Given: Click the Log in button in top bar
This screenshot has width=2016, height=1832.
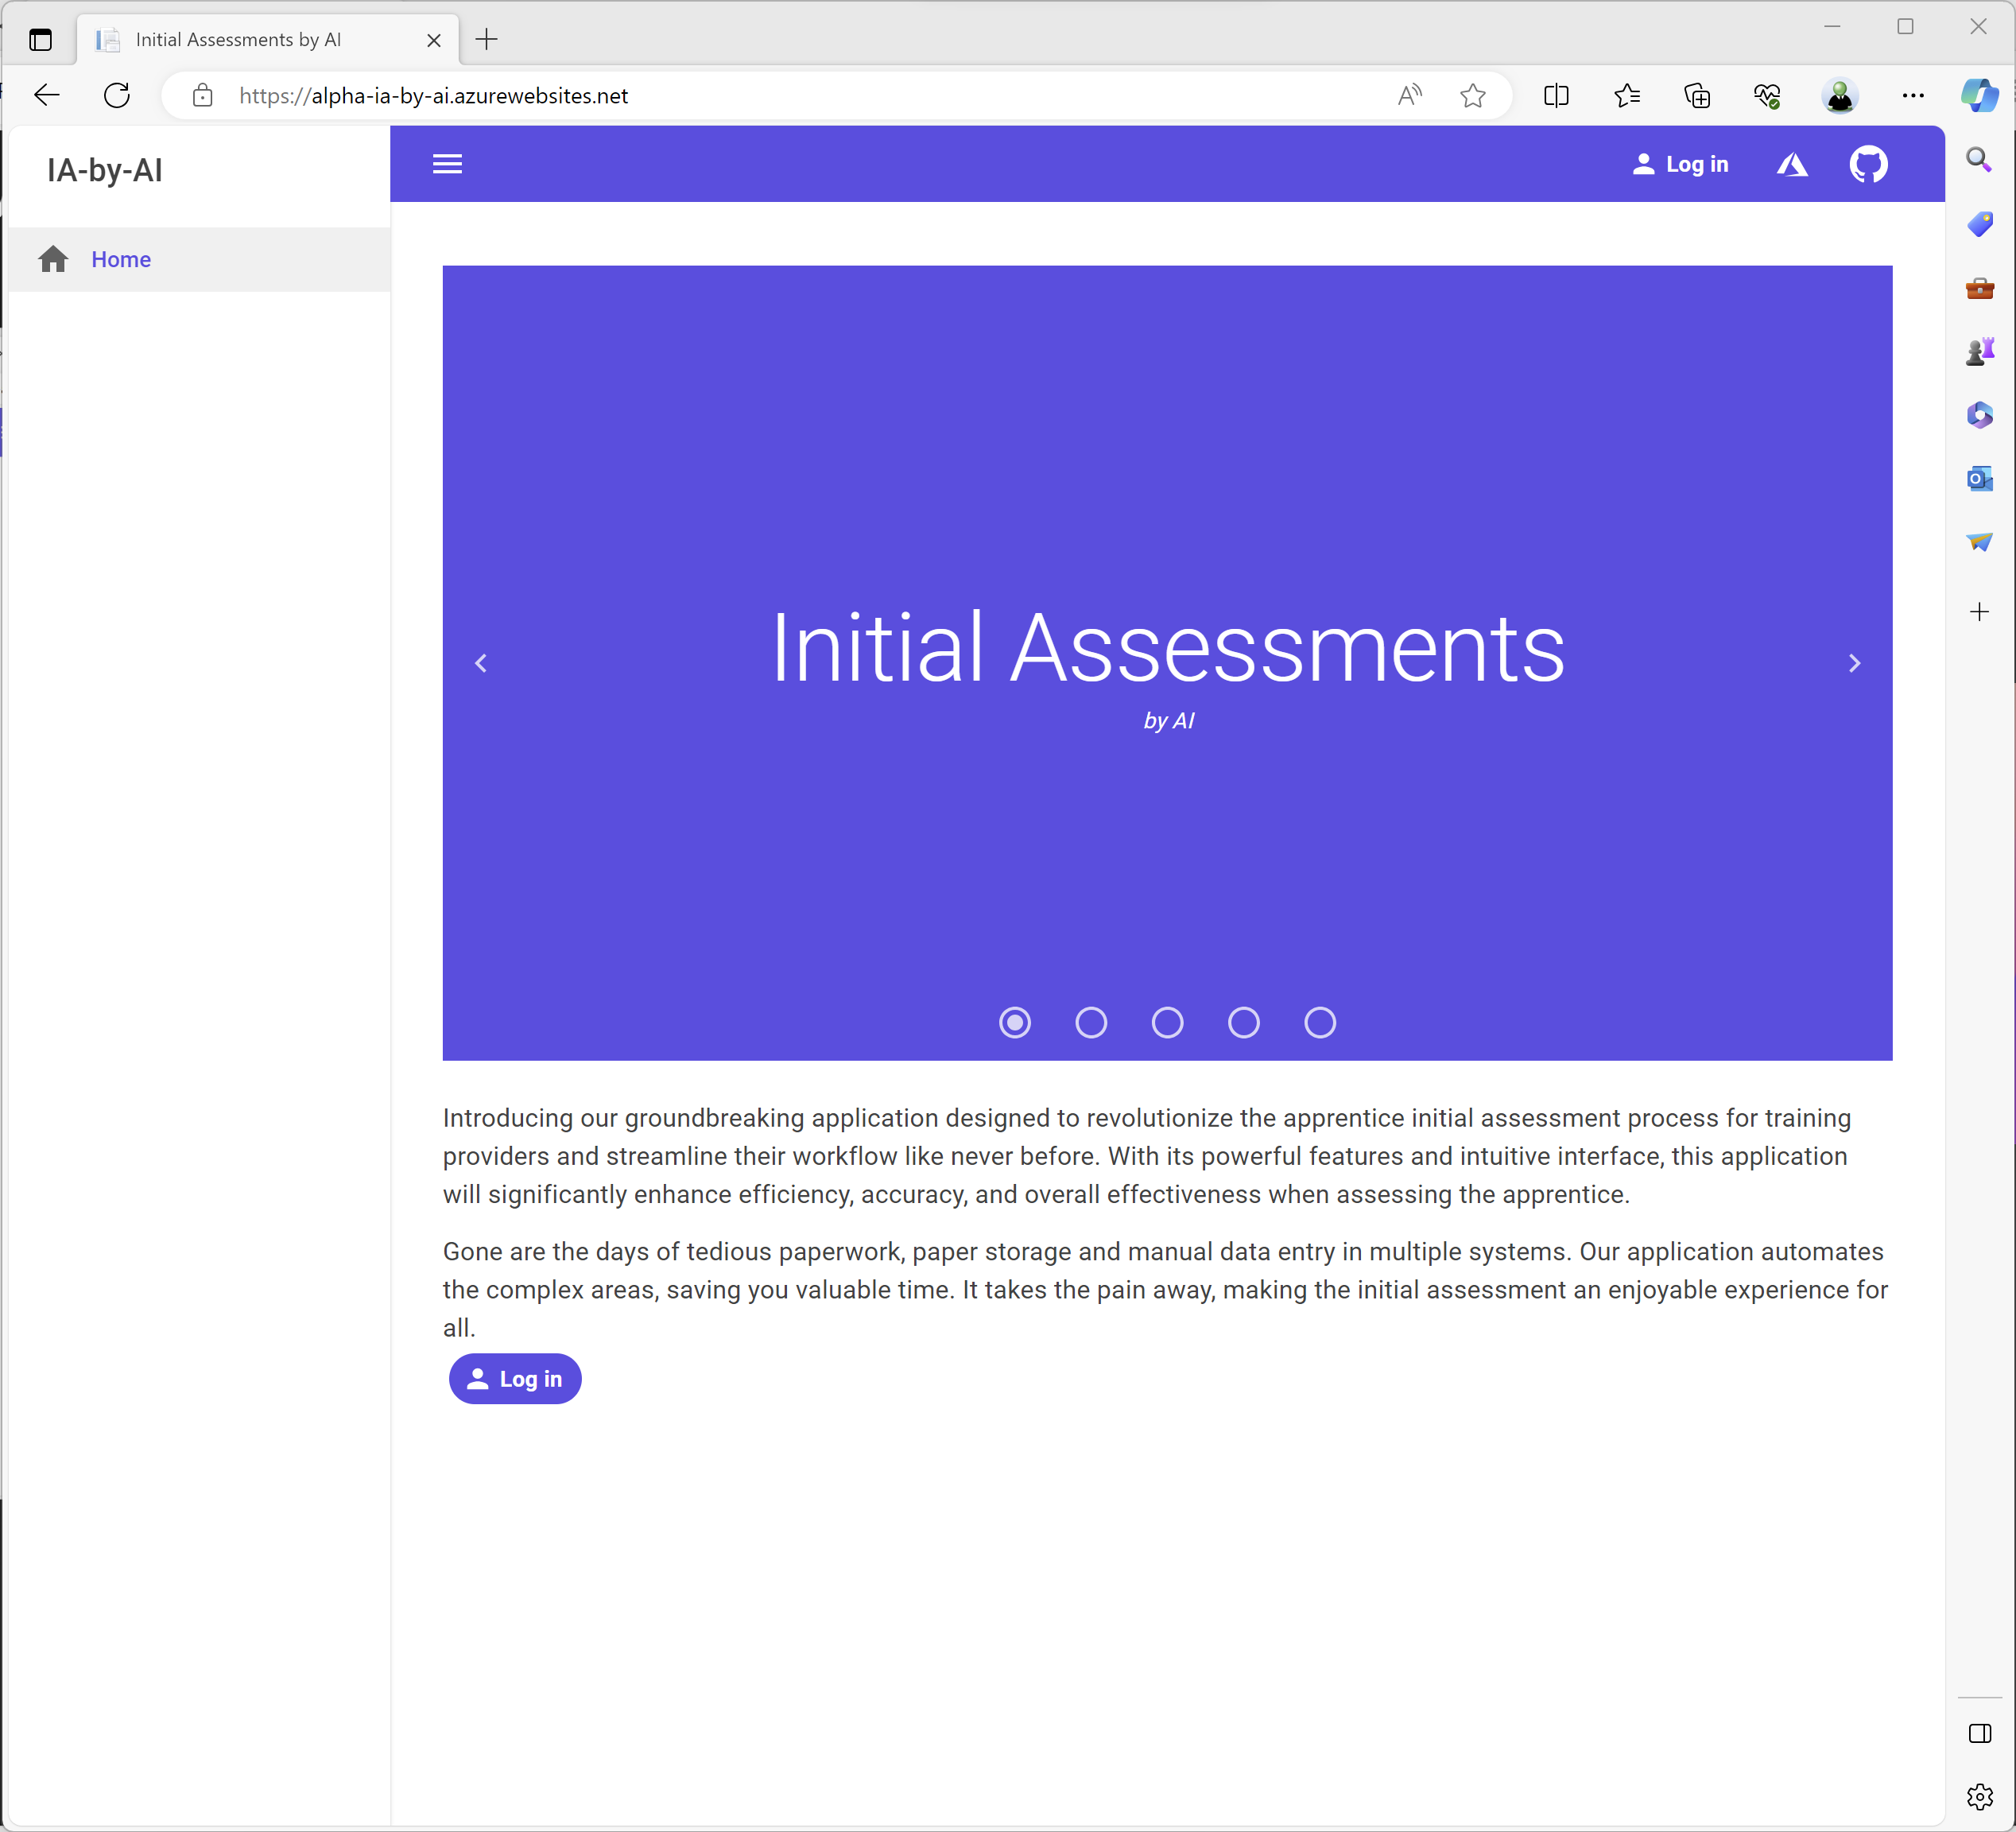Looking at the screenshot, I should click(x=1680, y=164).
